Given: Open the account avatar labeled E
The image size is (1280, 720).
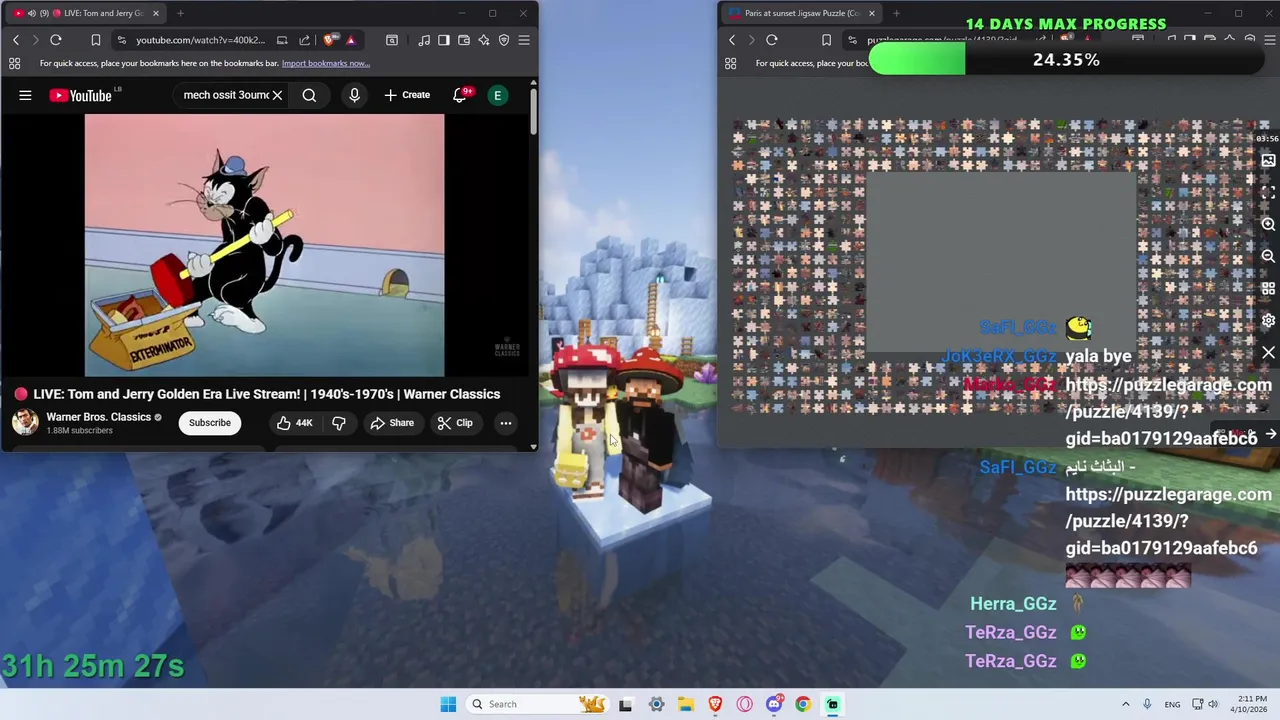Looking at the screenshot, I should coord(497,95).
